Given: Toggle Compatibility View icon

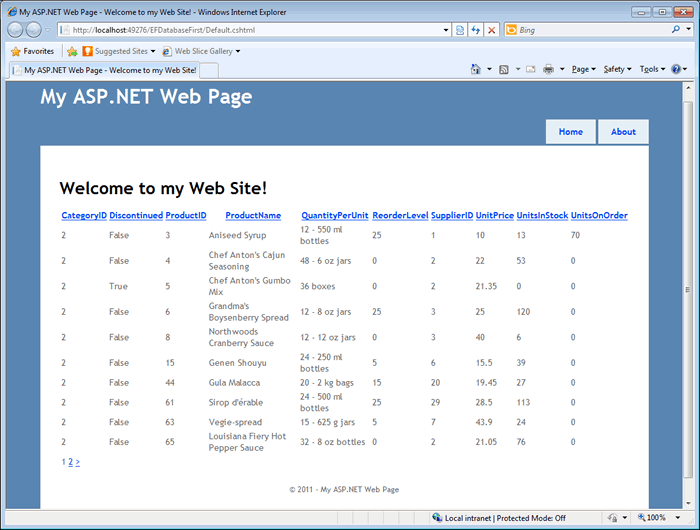Looking at the screenshot, I should click(x=459, y=30).
